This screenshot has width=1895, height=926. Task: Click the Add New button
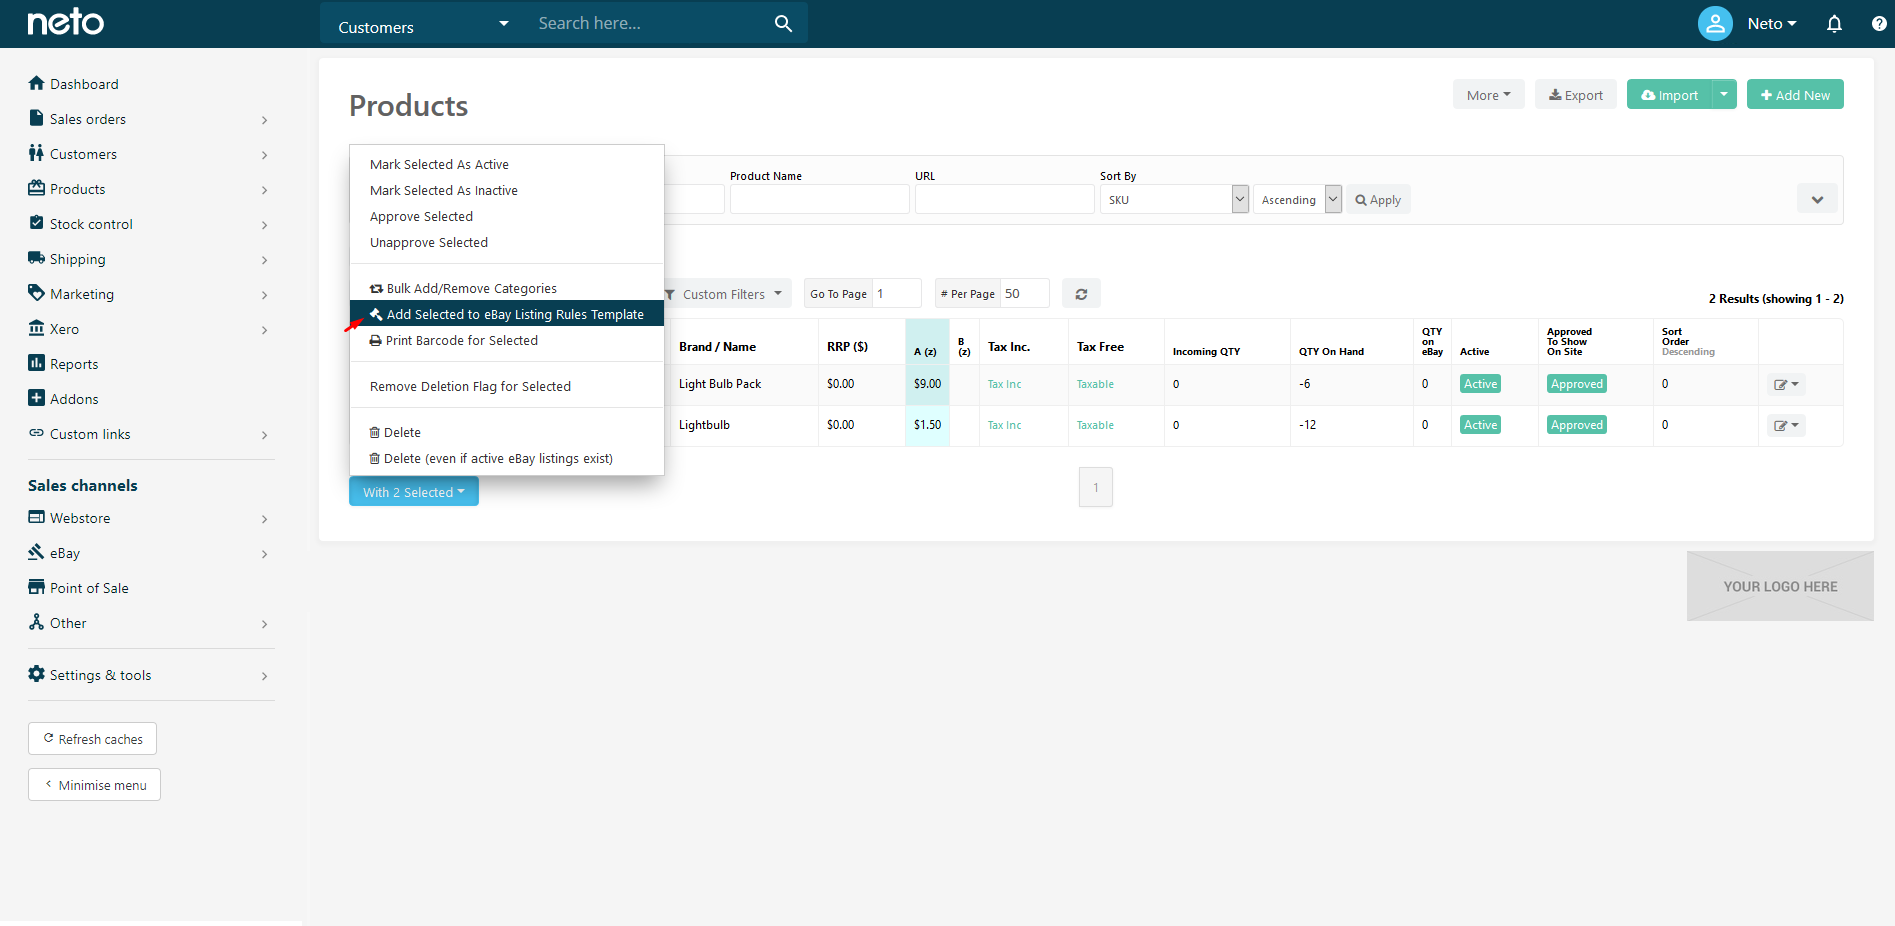(x=1795, y=95)
